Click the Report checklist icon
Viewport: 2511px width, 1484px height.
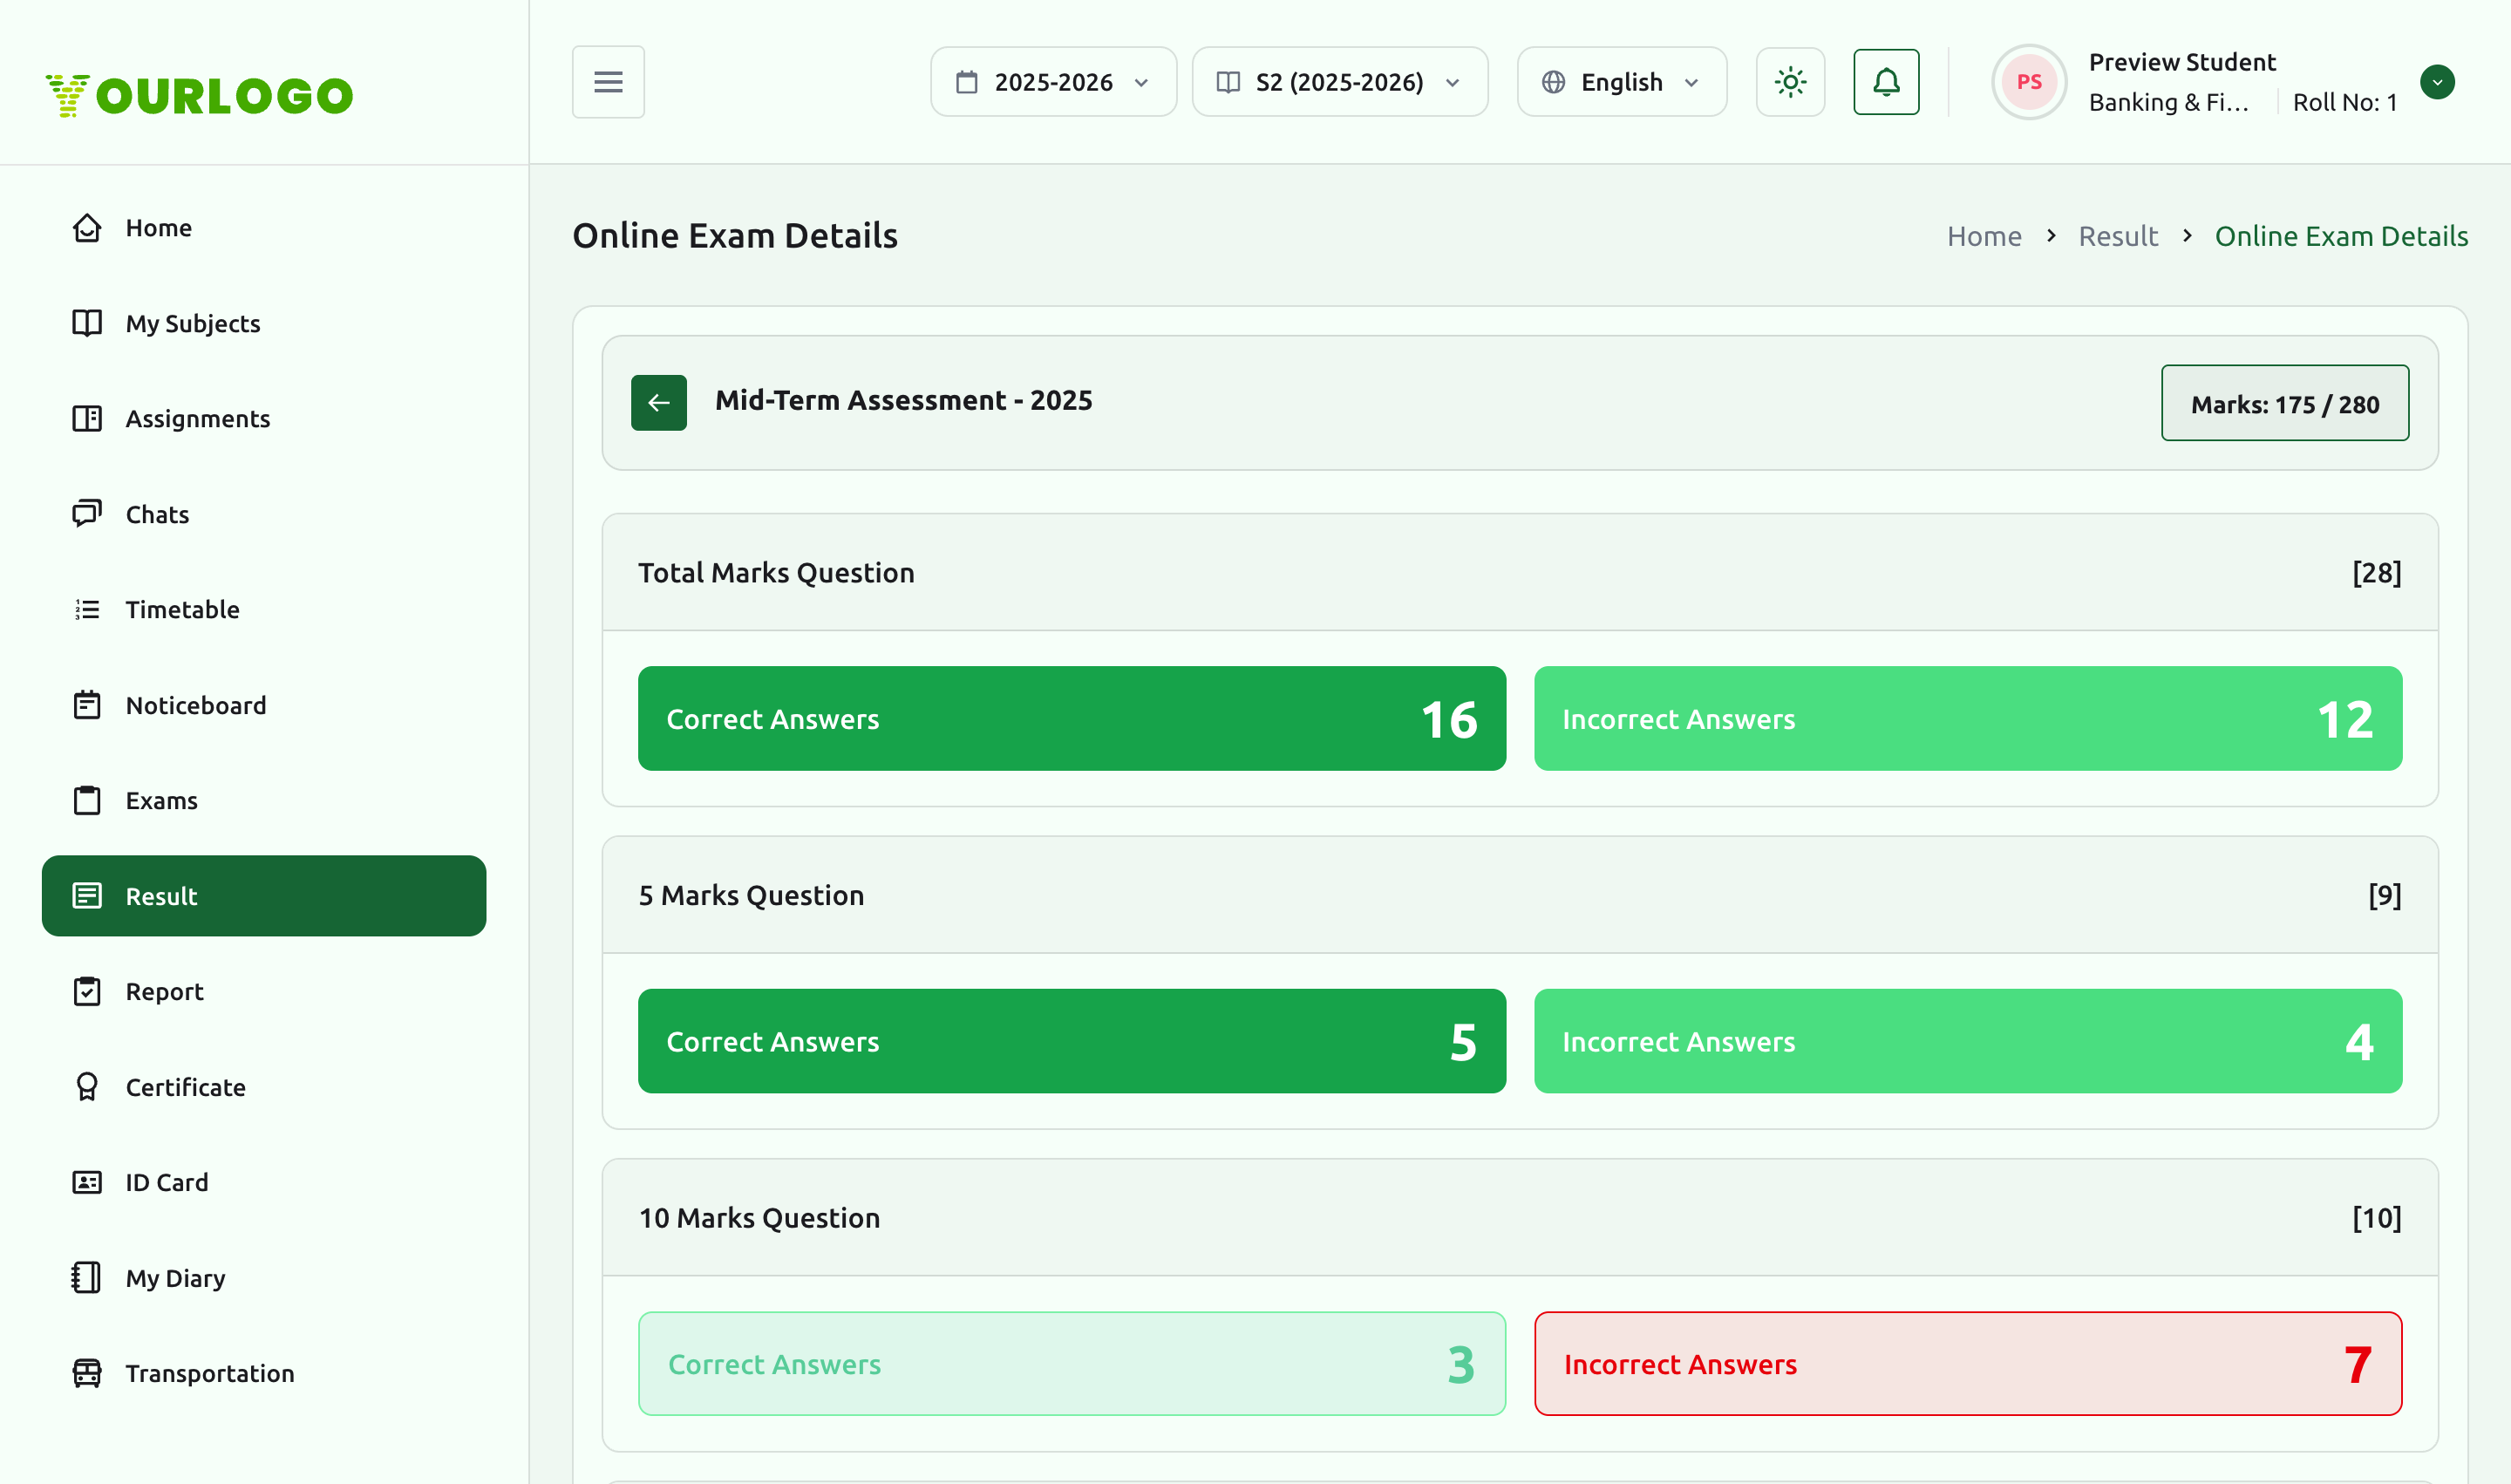pos(87,992)
